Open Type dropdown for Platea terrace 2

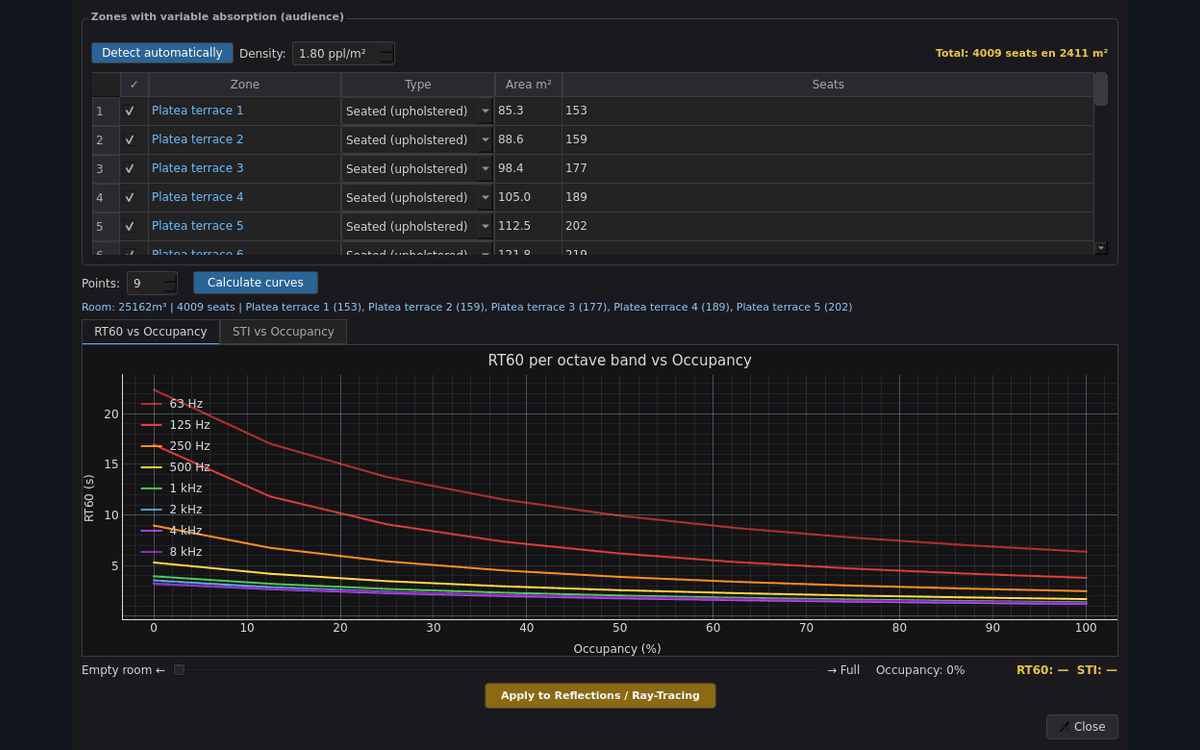(x=418, y=140)
